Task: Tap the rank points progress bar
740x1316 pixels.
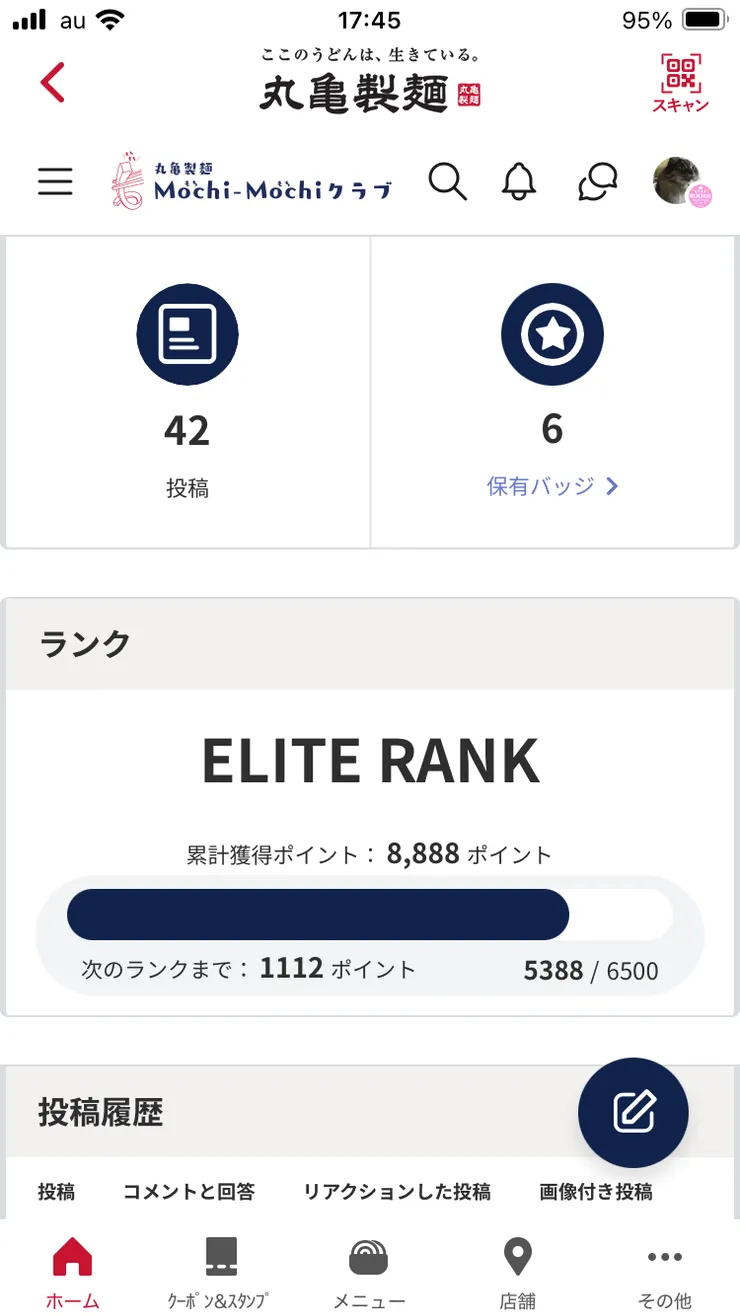Action: point(369,915)
